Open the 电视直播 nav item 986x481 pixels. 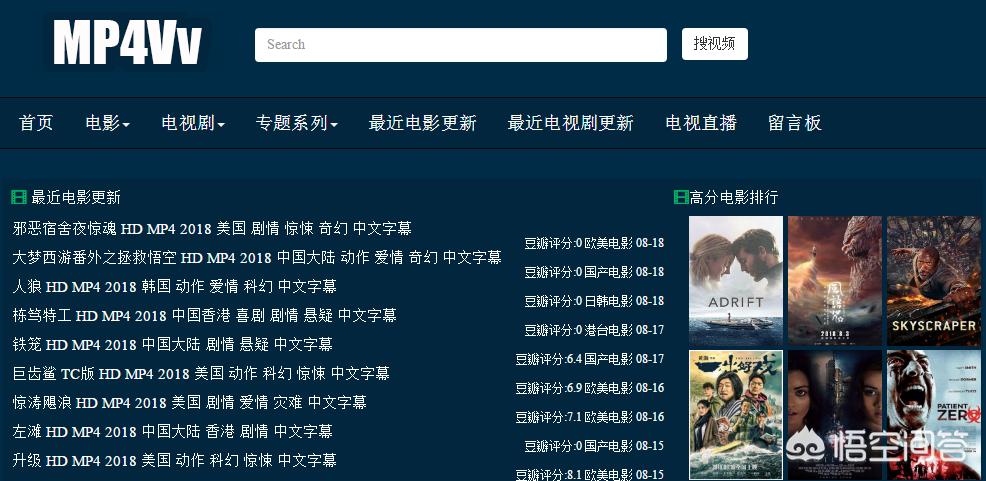pos(701,123)
